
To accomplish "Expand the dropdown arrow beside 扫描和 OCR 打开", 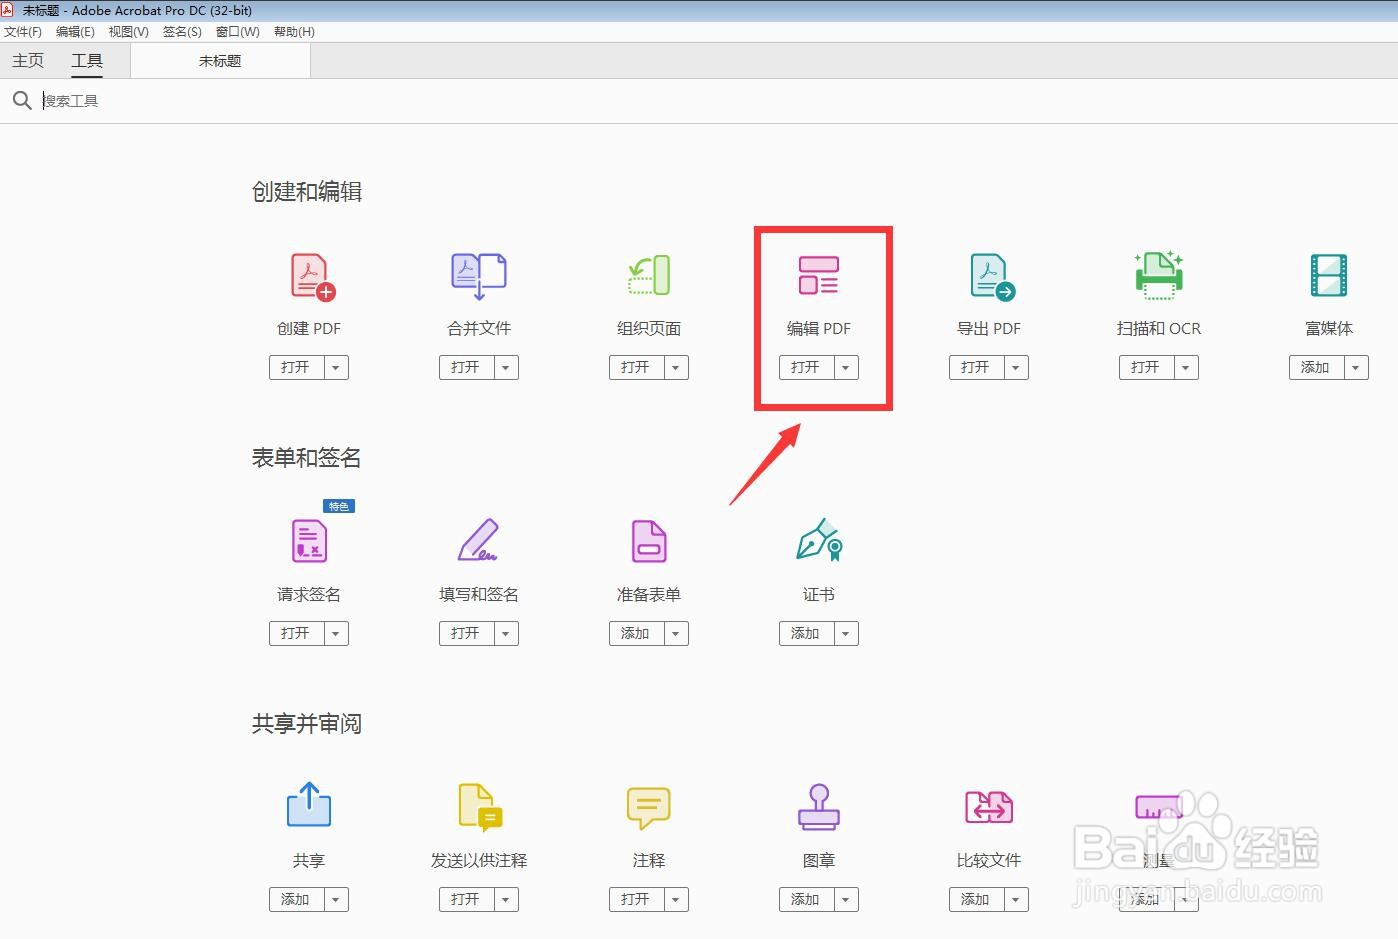I will (1186, 367).
